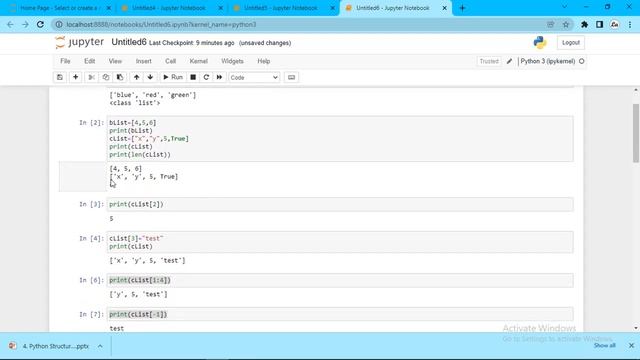Toggle the browser side panel icon
640x360 pixels.
tap(599, 24)
